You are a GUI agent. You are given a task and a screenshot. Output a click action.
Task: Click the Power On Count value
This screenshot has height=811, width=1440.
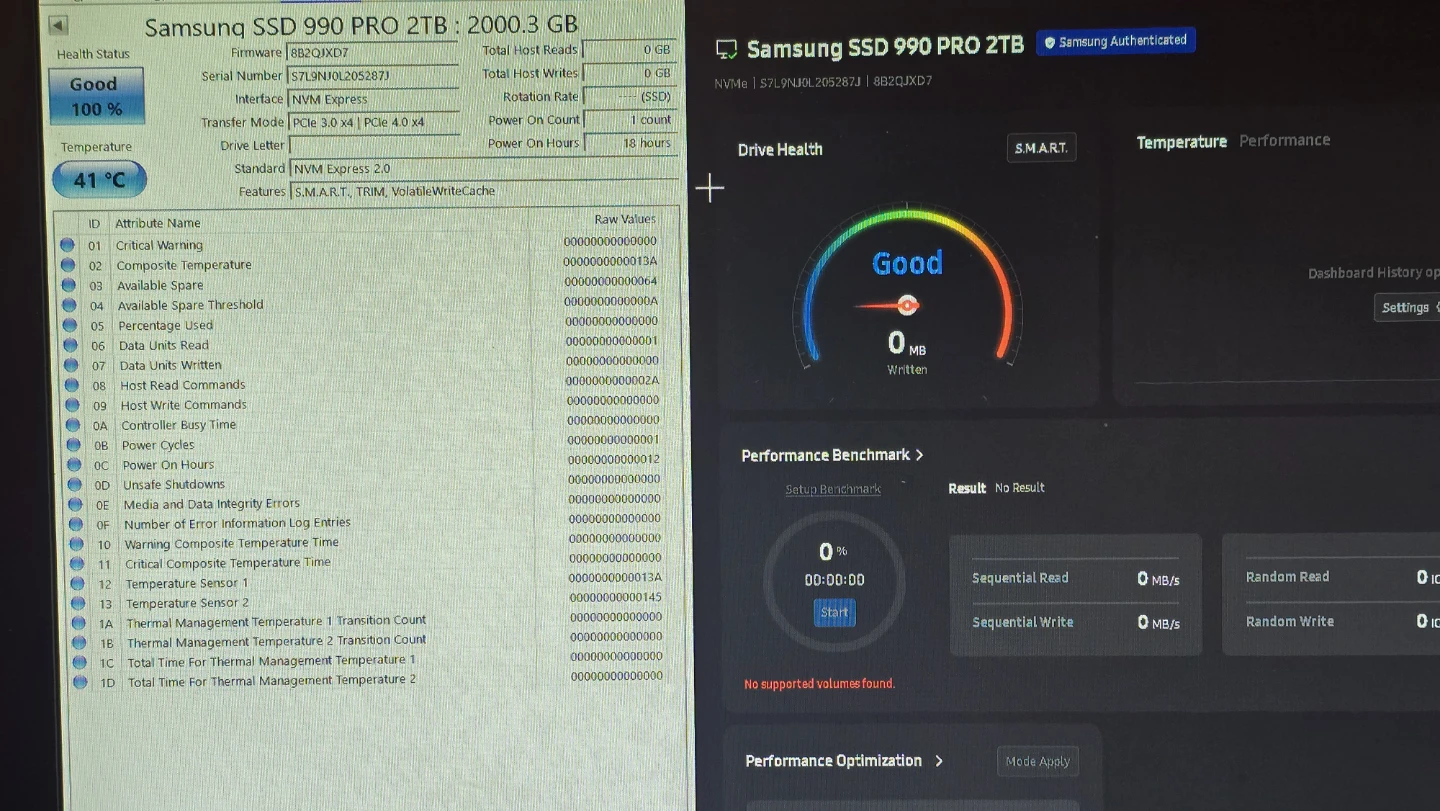click(x=630, y=119)
